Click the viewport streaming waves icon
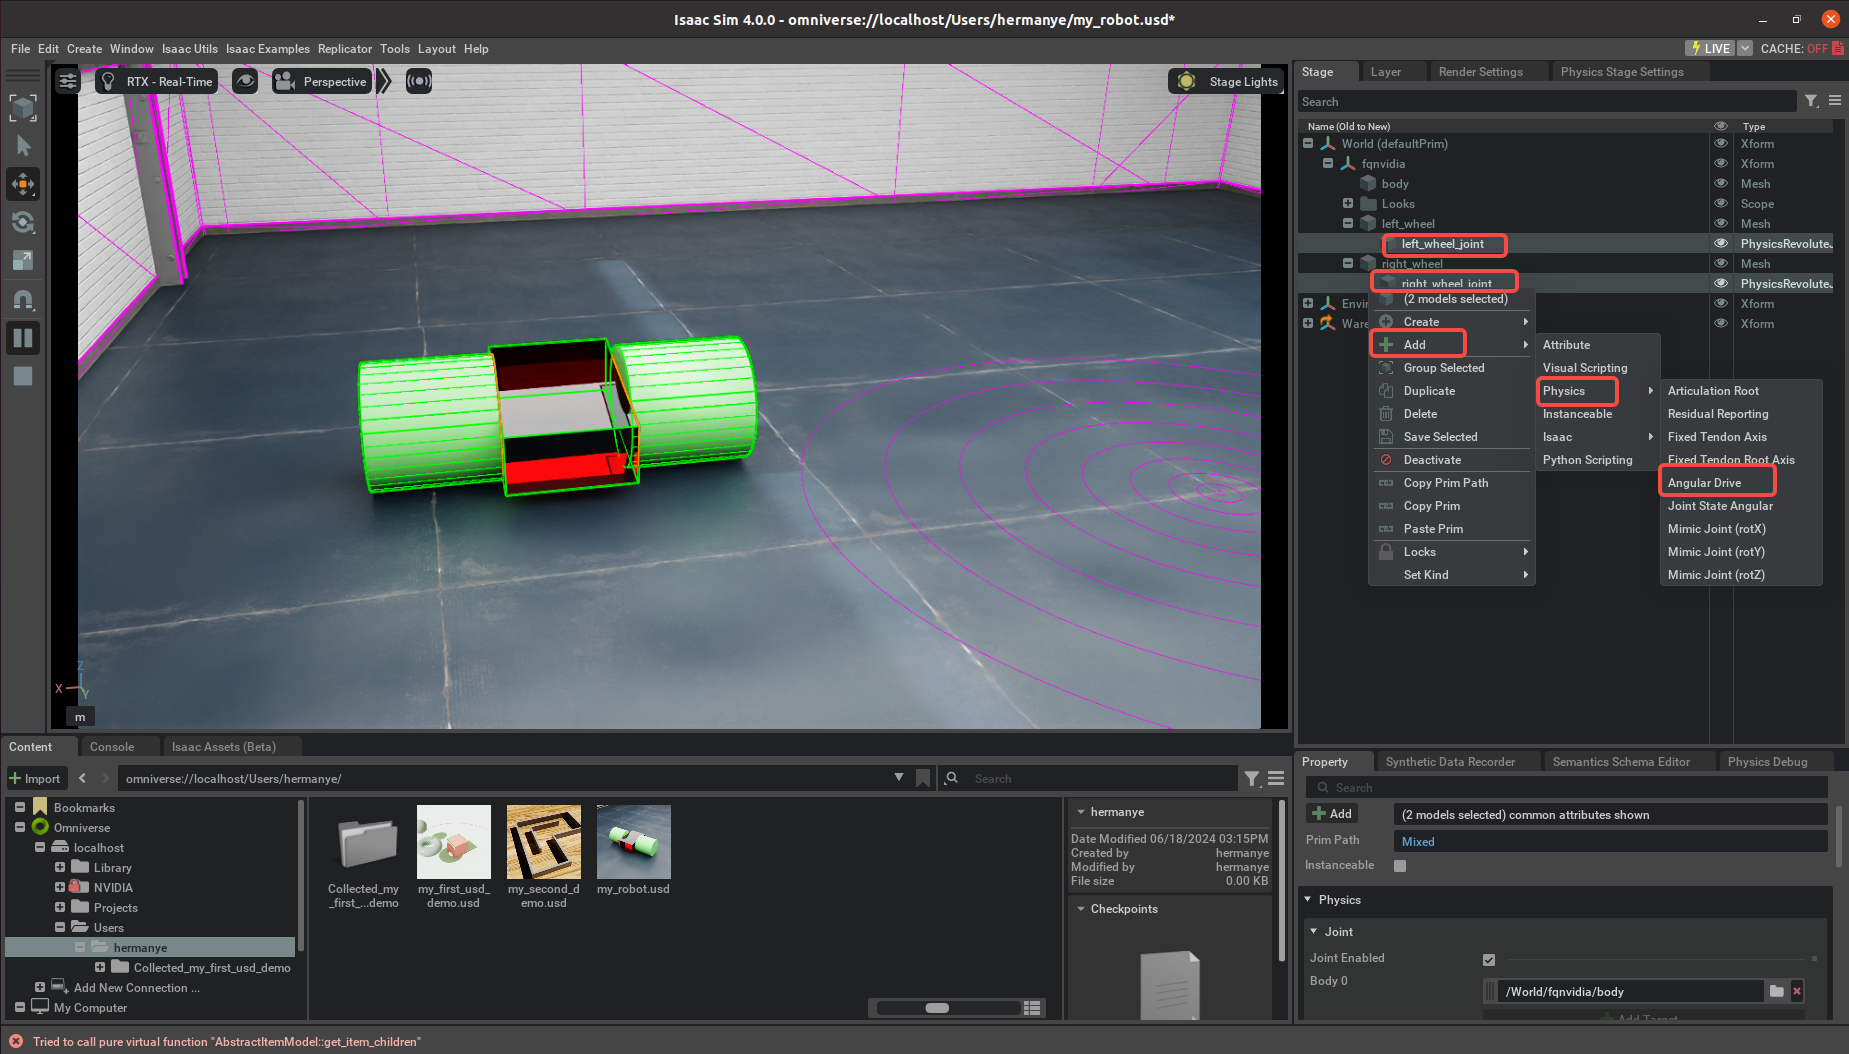 [419, 82]
